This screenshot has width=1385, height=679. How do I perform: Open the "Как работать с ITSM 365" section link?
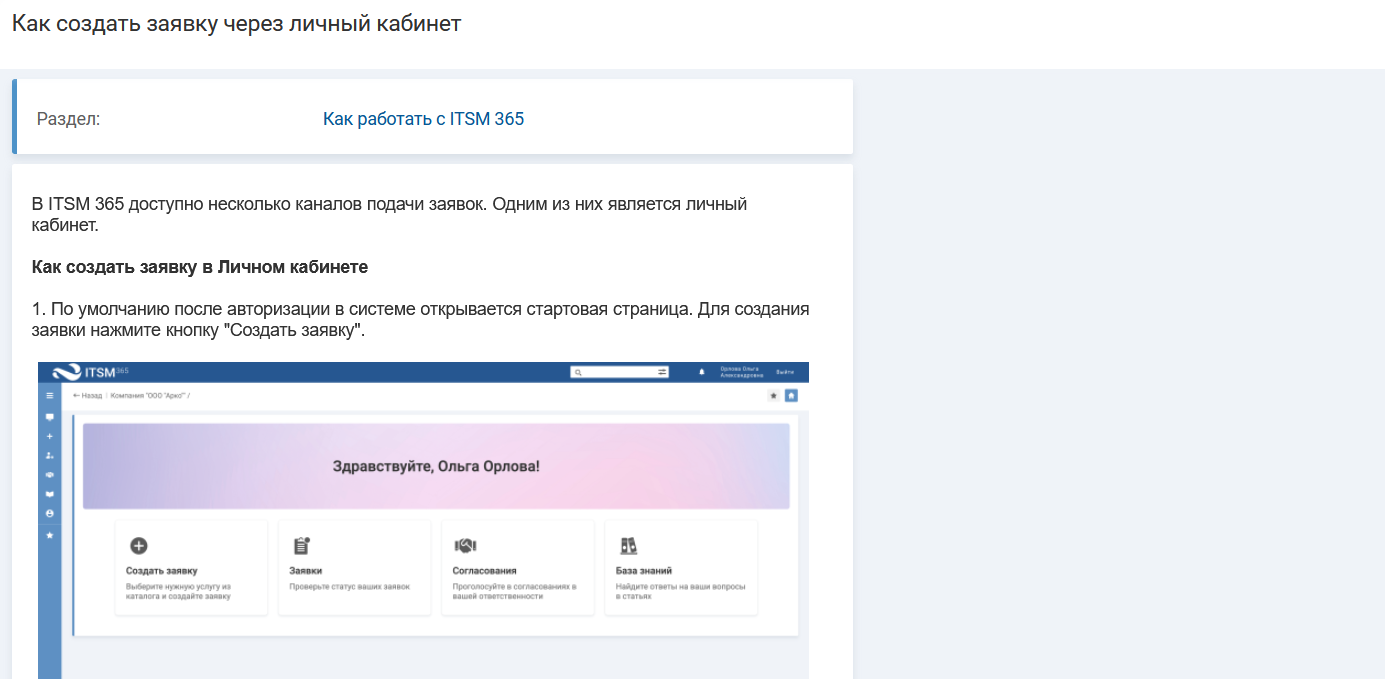click(x=423, y=119)
